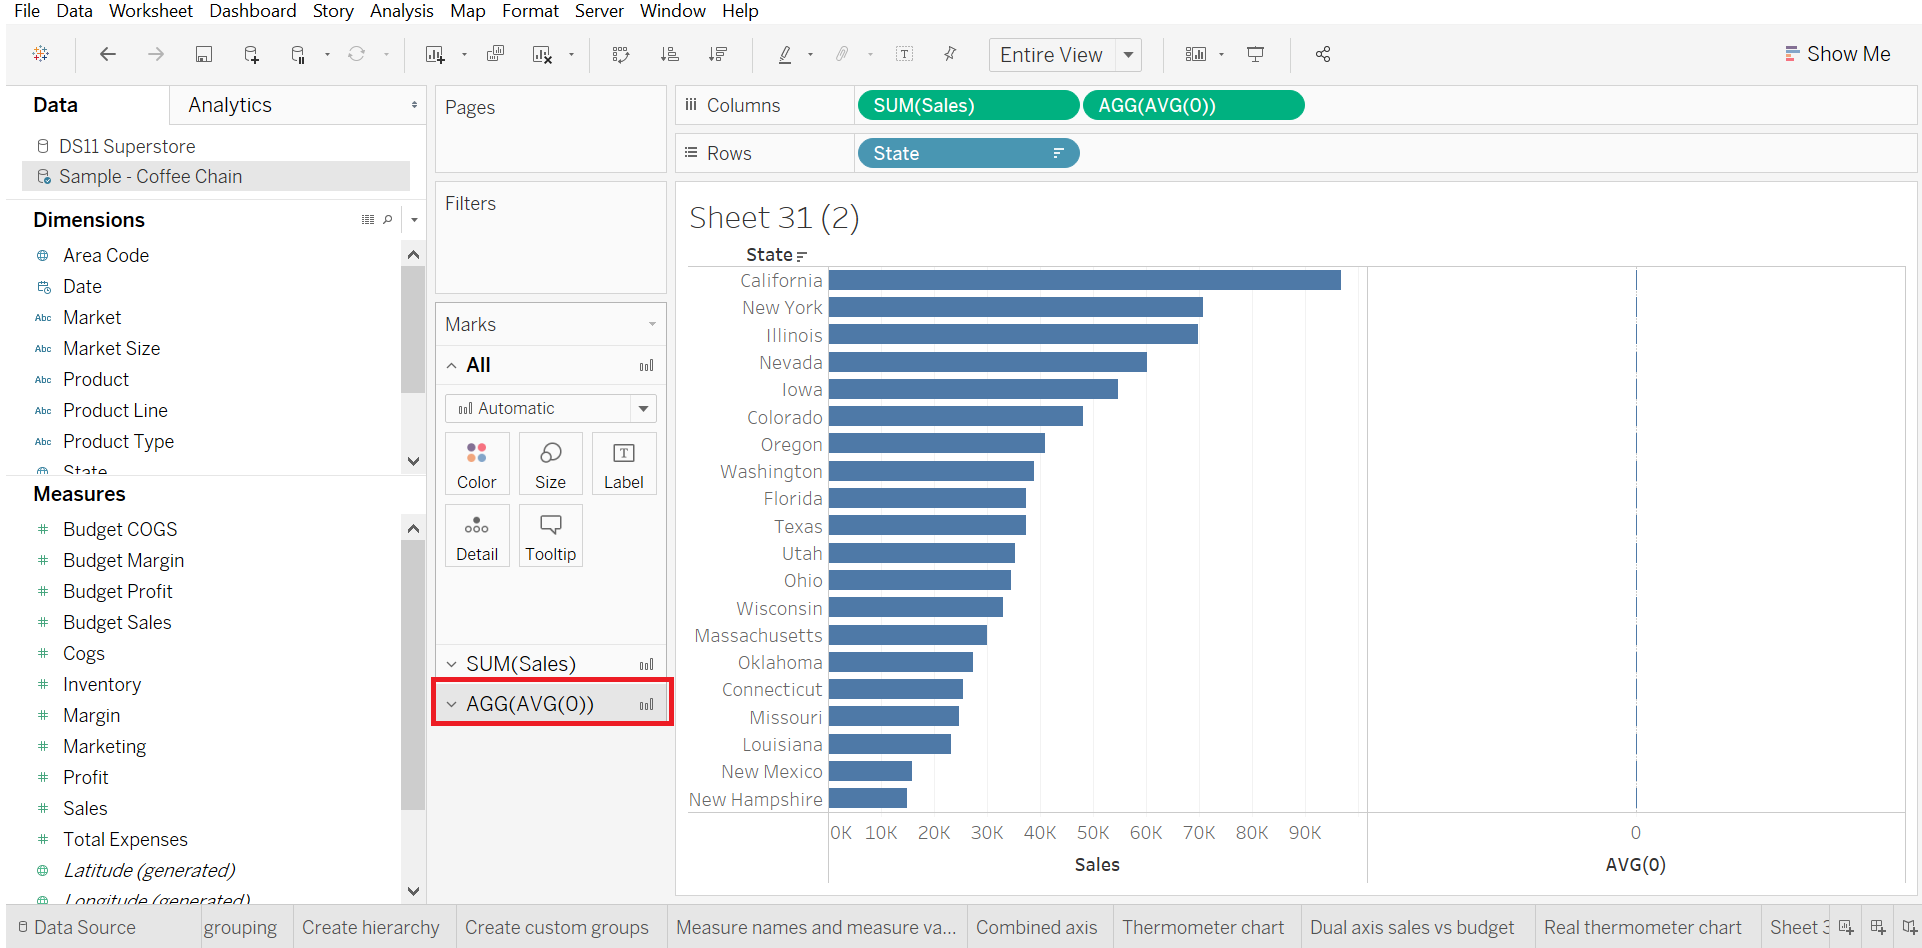Toggle presentation mode
1922x948 pixels.
1255,54
